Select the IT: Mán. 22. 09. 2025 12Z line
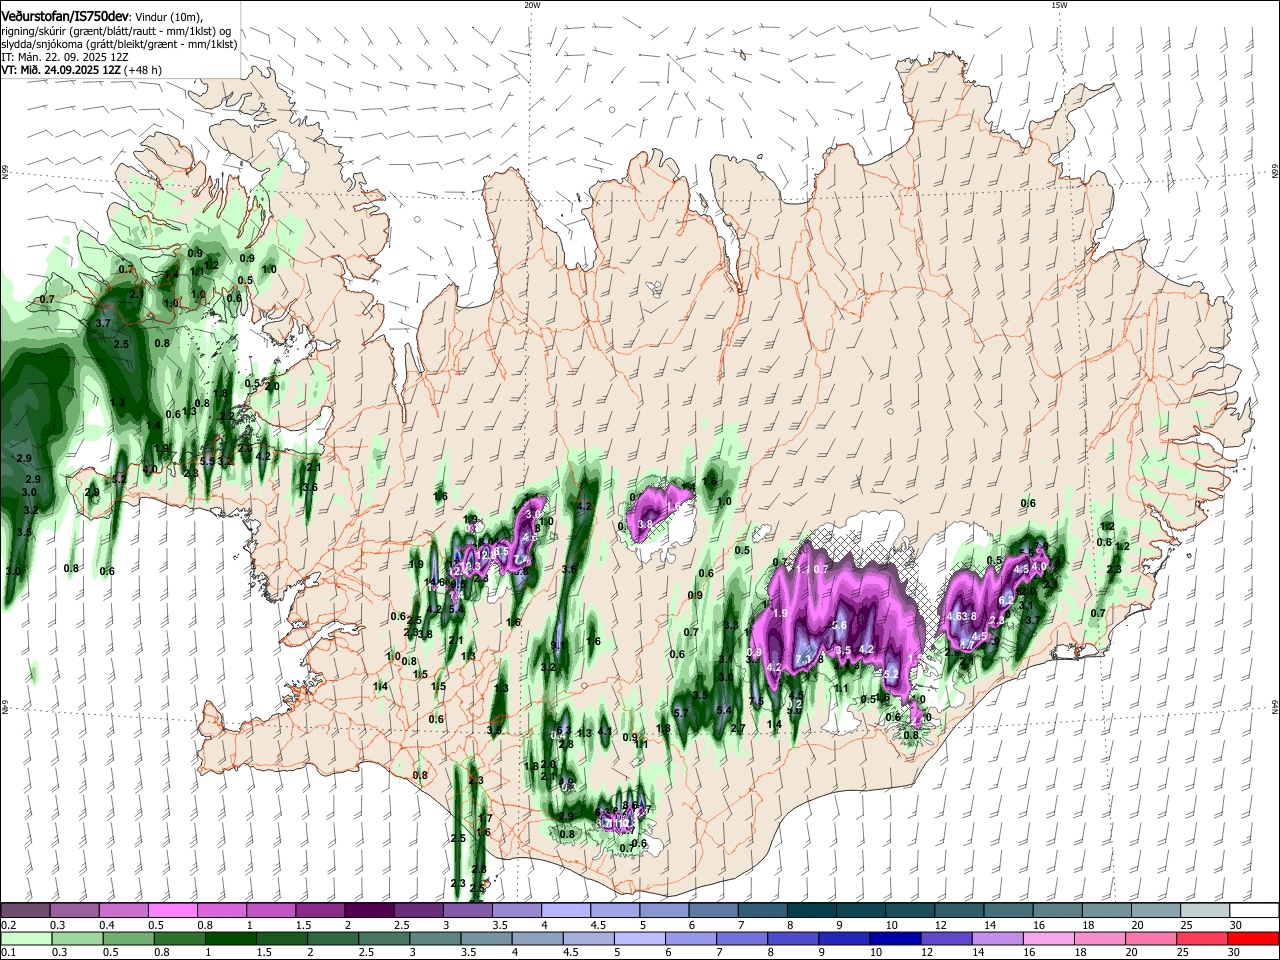Viewport: 1280px width, 960px height. click(x=65, y=57)
